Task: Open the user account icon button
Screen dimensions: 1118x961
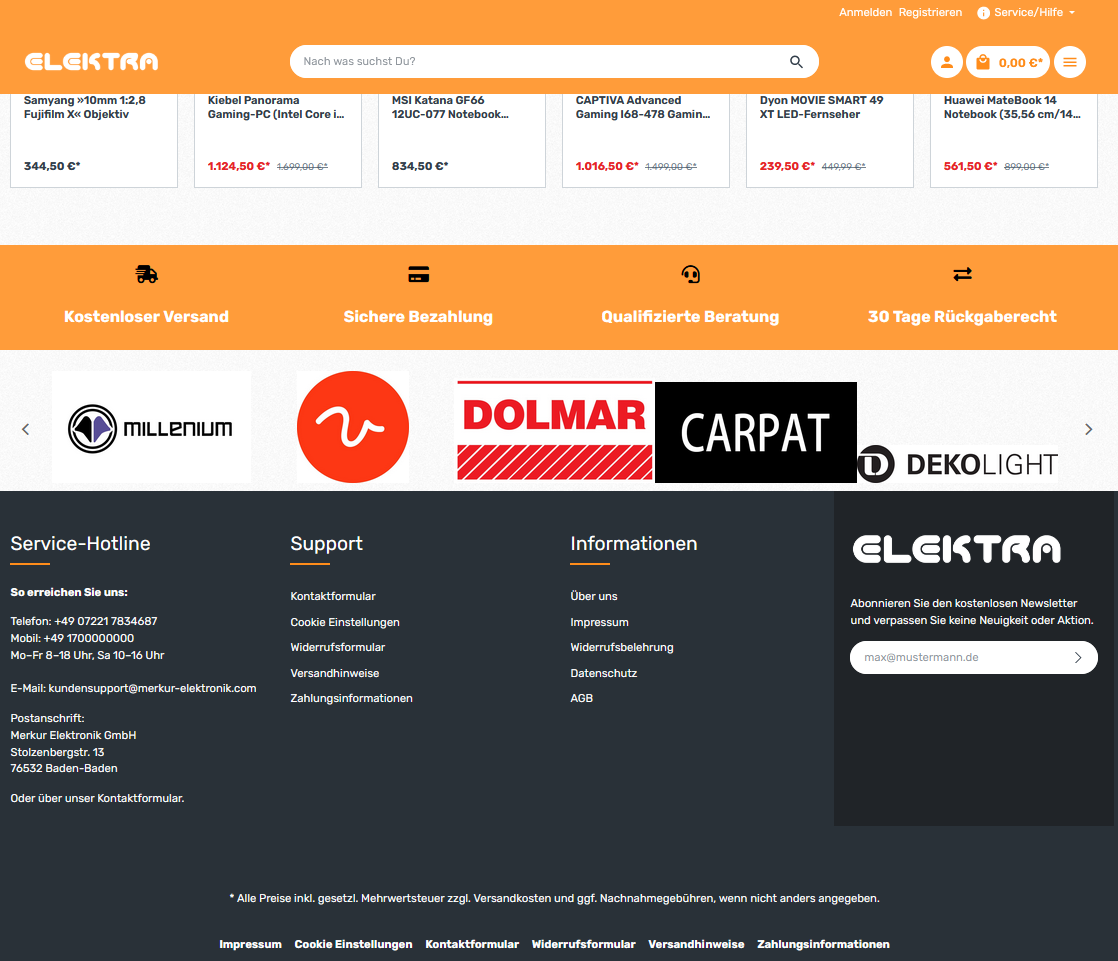Action: [x=946, y=62]
